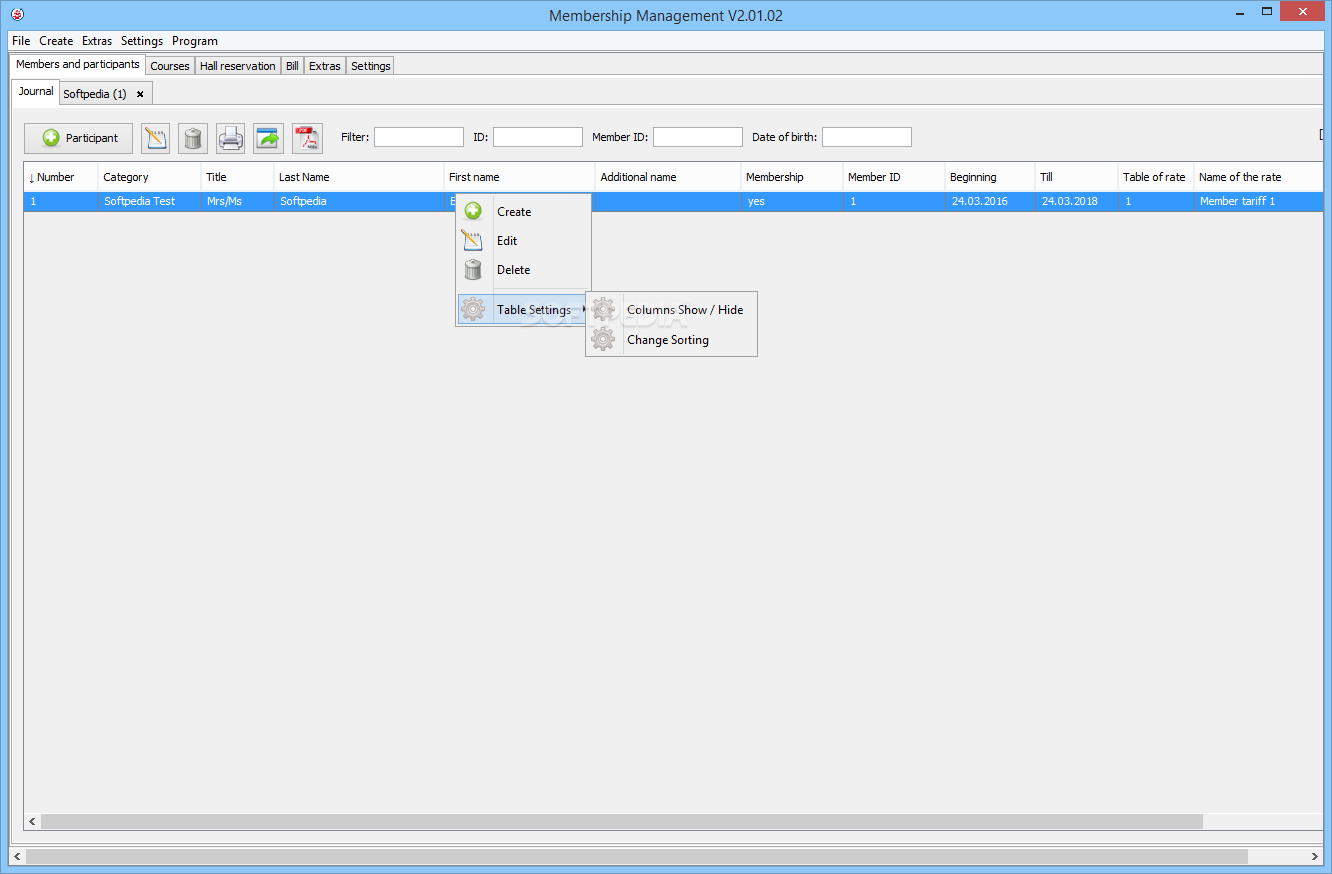
Task: Click the Additional name column header
Action: 668,177
